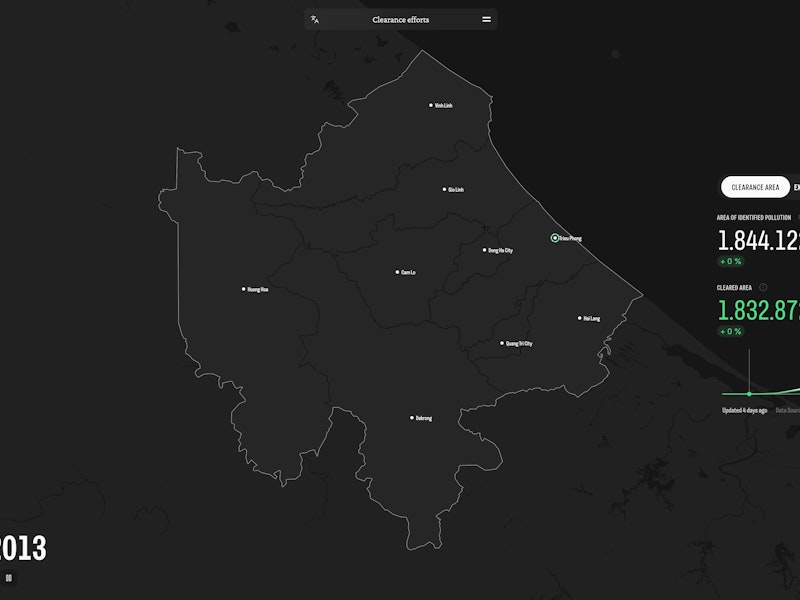Select the Quang Tri City marker

502,343
